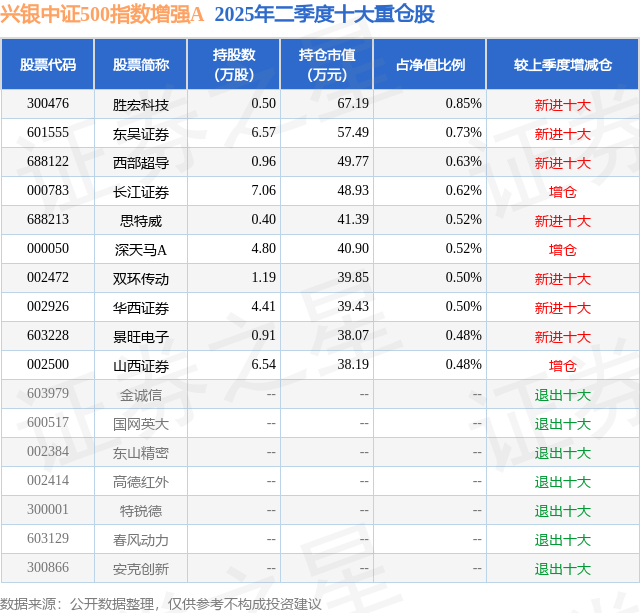The height and width of the screenshot is (613, 640).
Task: Click market value 67.19
Action: (x=353, y=104)
